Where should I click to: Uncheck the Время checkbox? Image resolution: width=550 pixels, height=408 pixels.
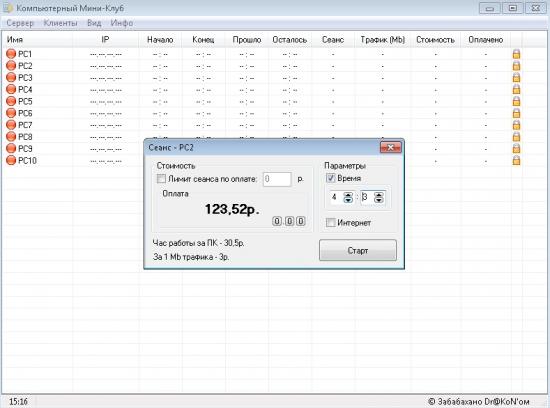point(330,178)
